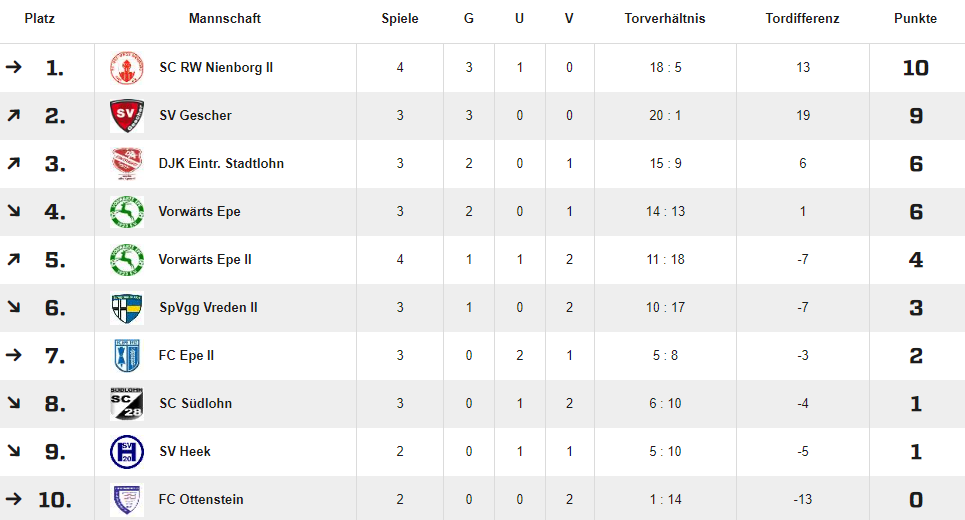The height and width of the screenshot is (520, 965).
Task: Click the upward trend arrow beside rank 2
Action: 14,115
